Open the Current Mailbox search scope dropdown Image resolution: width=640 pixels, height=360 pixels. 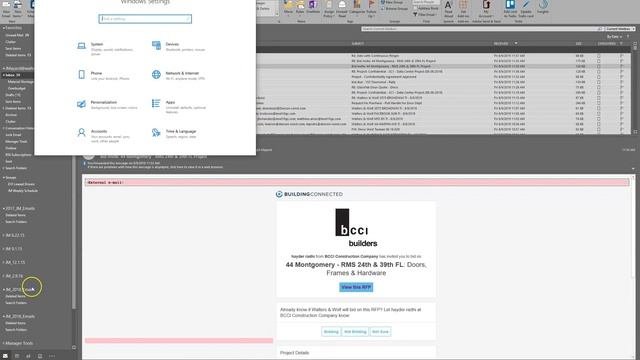[620, 29]
